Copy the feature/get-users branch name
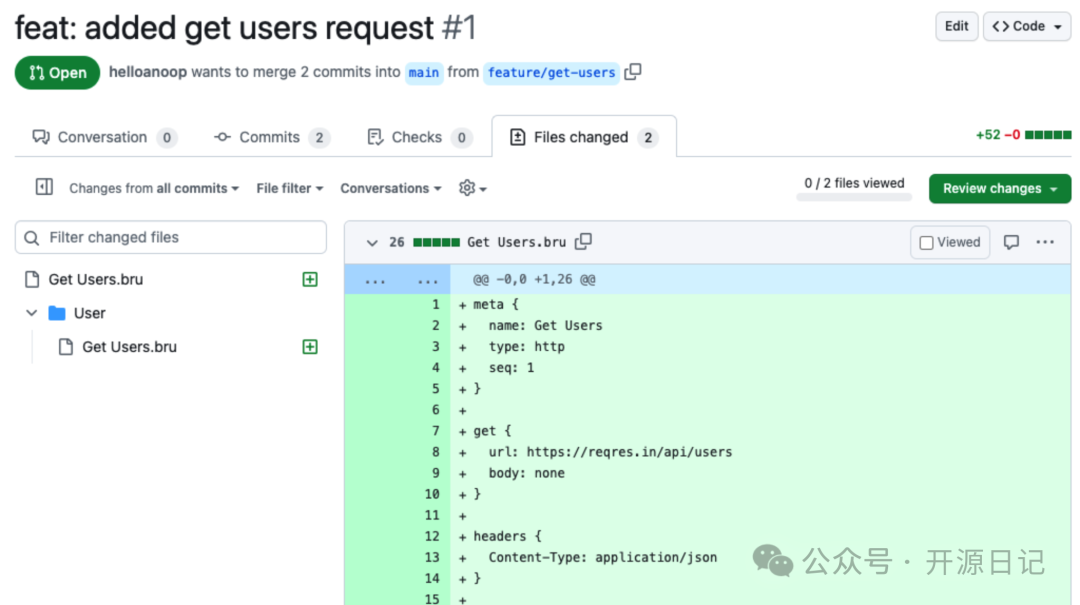The width and height of the screenshot is (1080, 605). [x=632, y=72]
